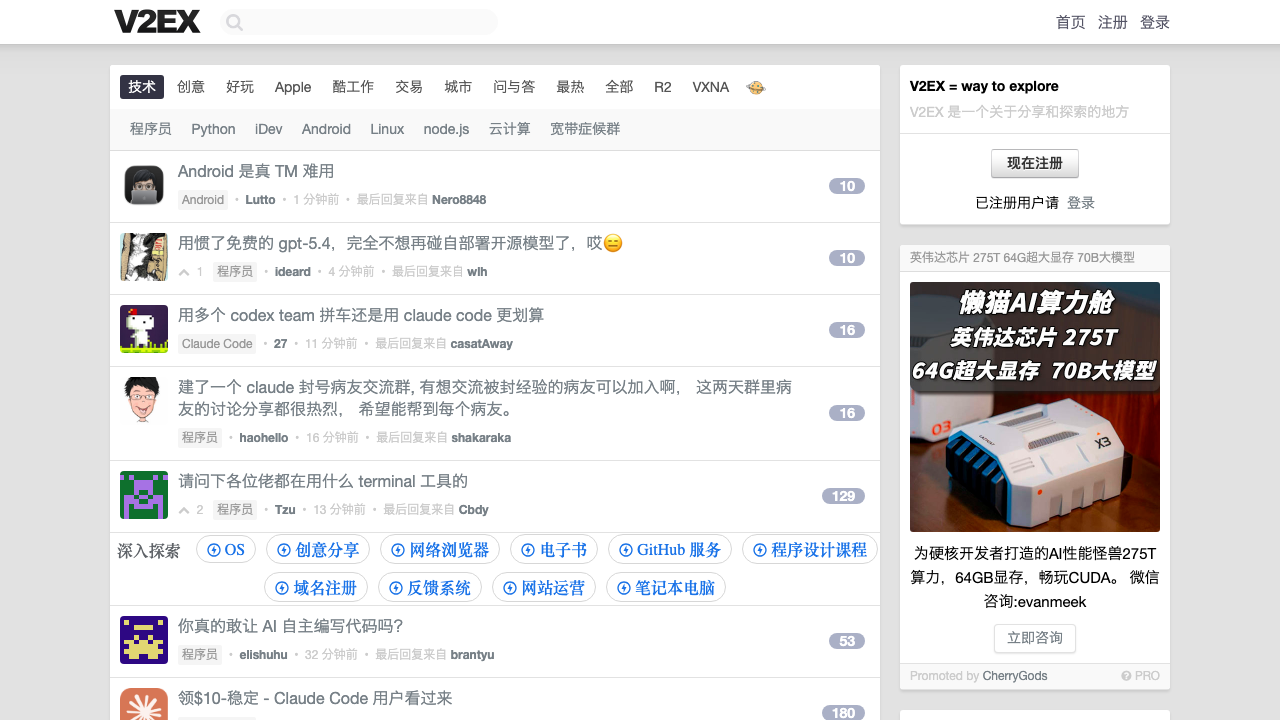The image size is (1280, 720).
Task: Open haohello's cartoon avatar
Action: pyautogui.click(x=144, y=401)
